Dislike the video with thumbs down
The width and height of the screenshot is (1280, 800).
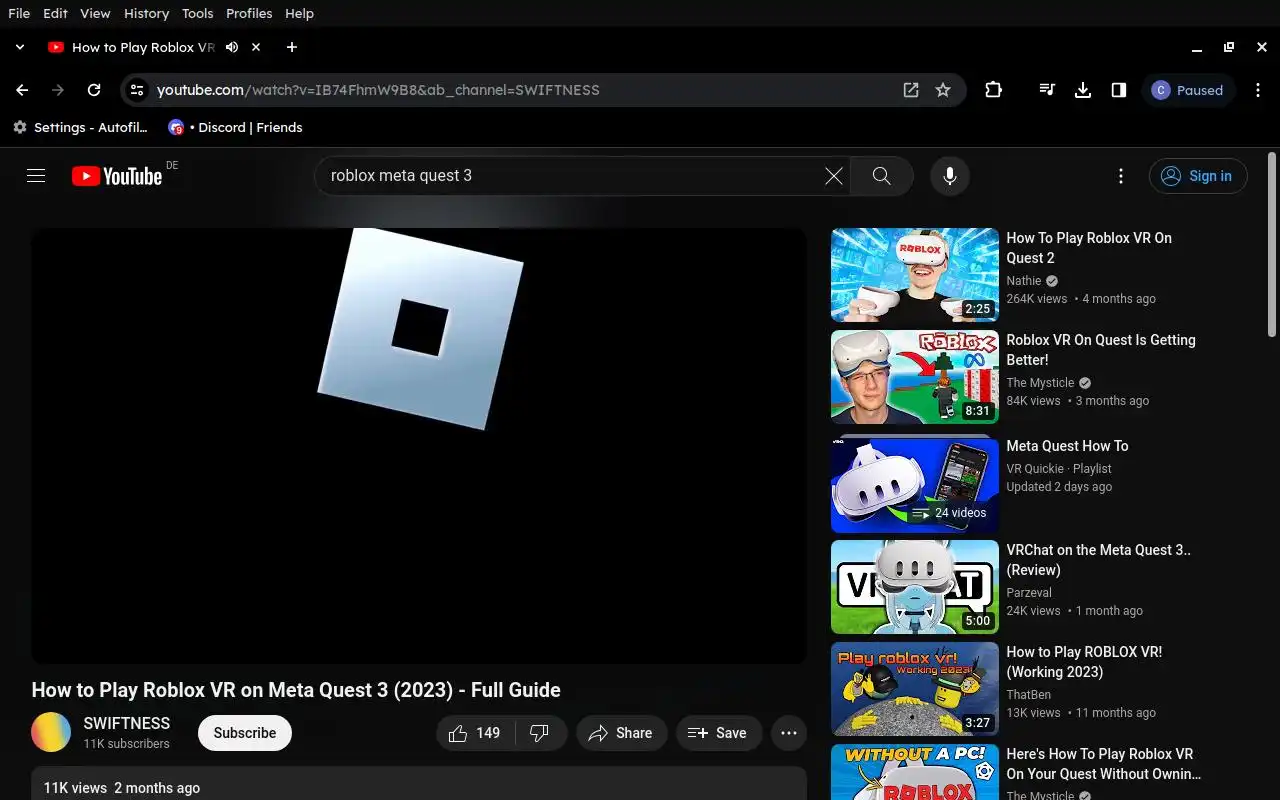(x=540, y=733)
